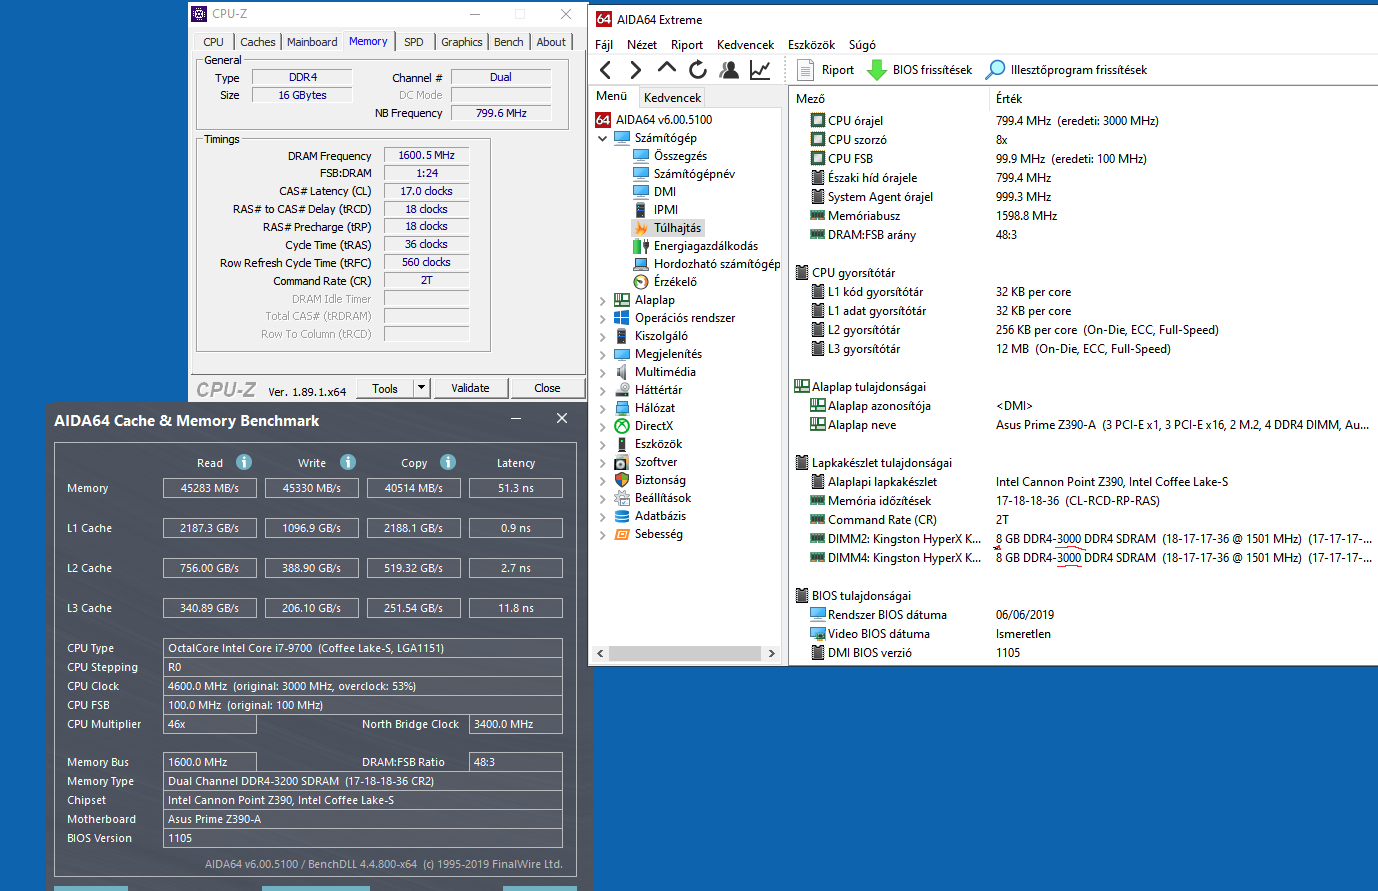This screenshot has height=891, width=1378.
Task: Click the AIDA64 refresh icon
Action: [x=698, y=69]
